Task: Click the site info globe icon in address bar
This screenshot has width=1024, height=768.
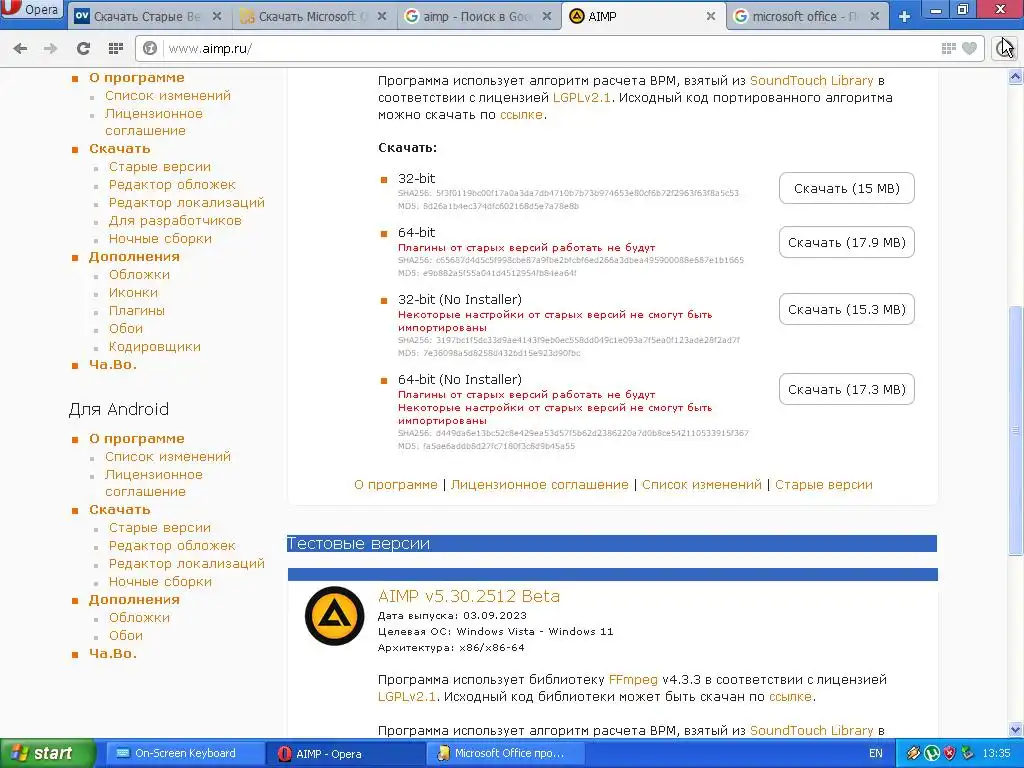Action: pyautogui.click(x=150, y=48)
